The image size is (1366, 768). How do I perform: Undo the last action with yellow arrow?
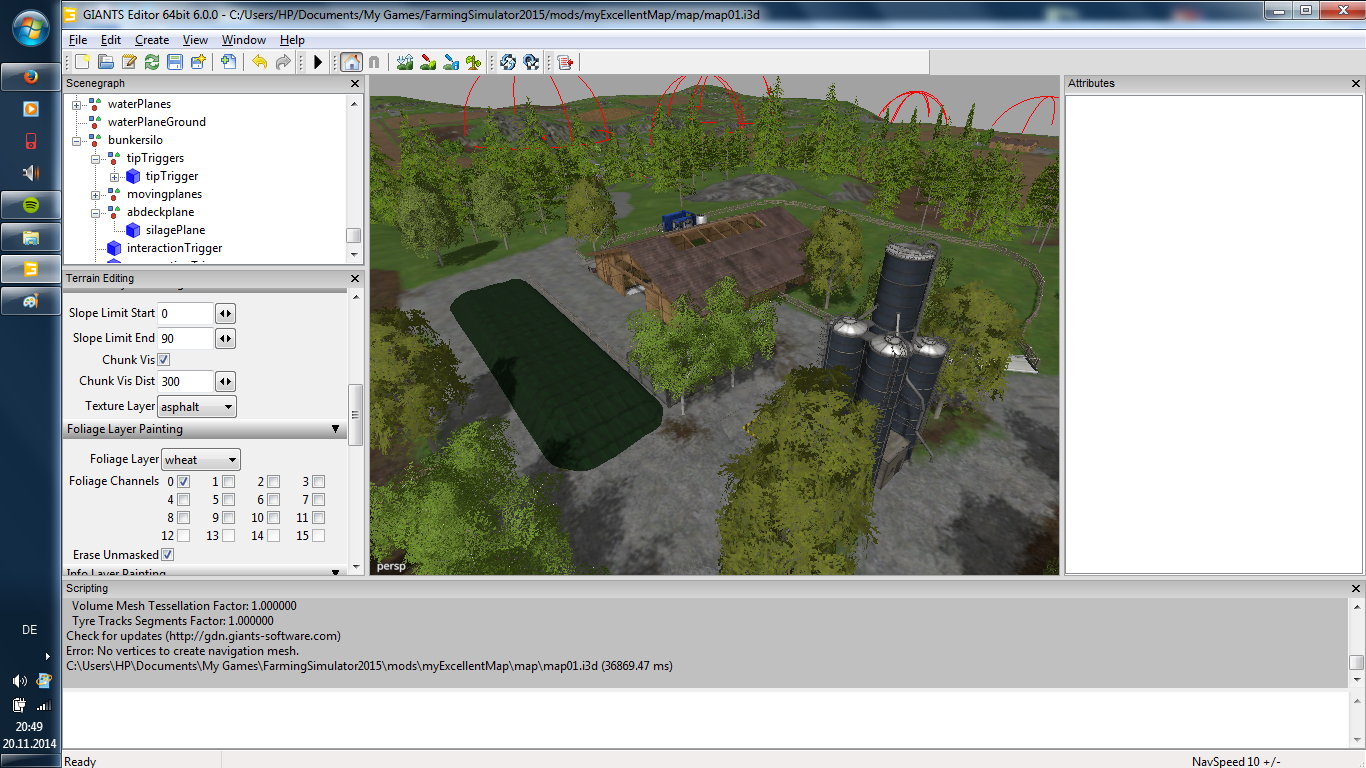tap(260, 62)
